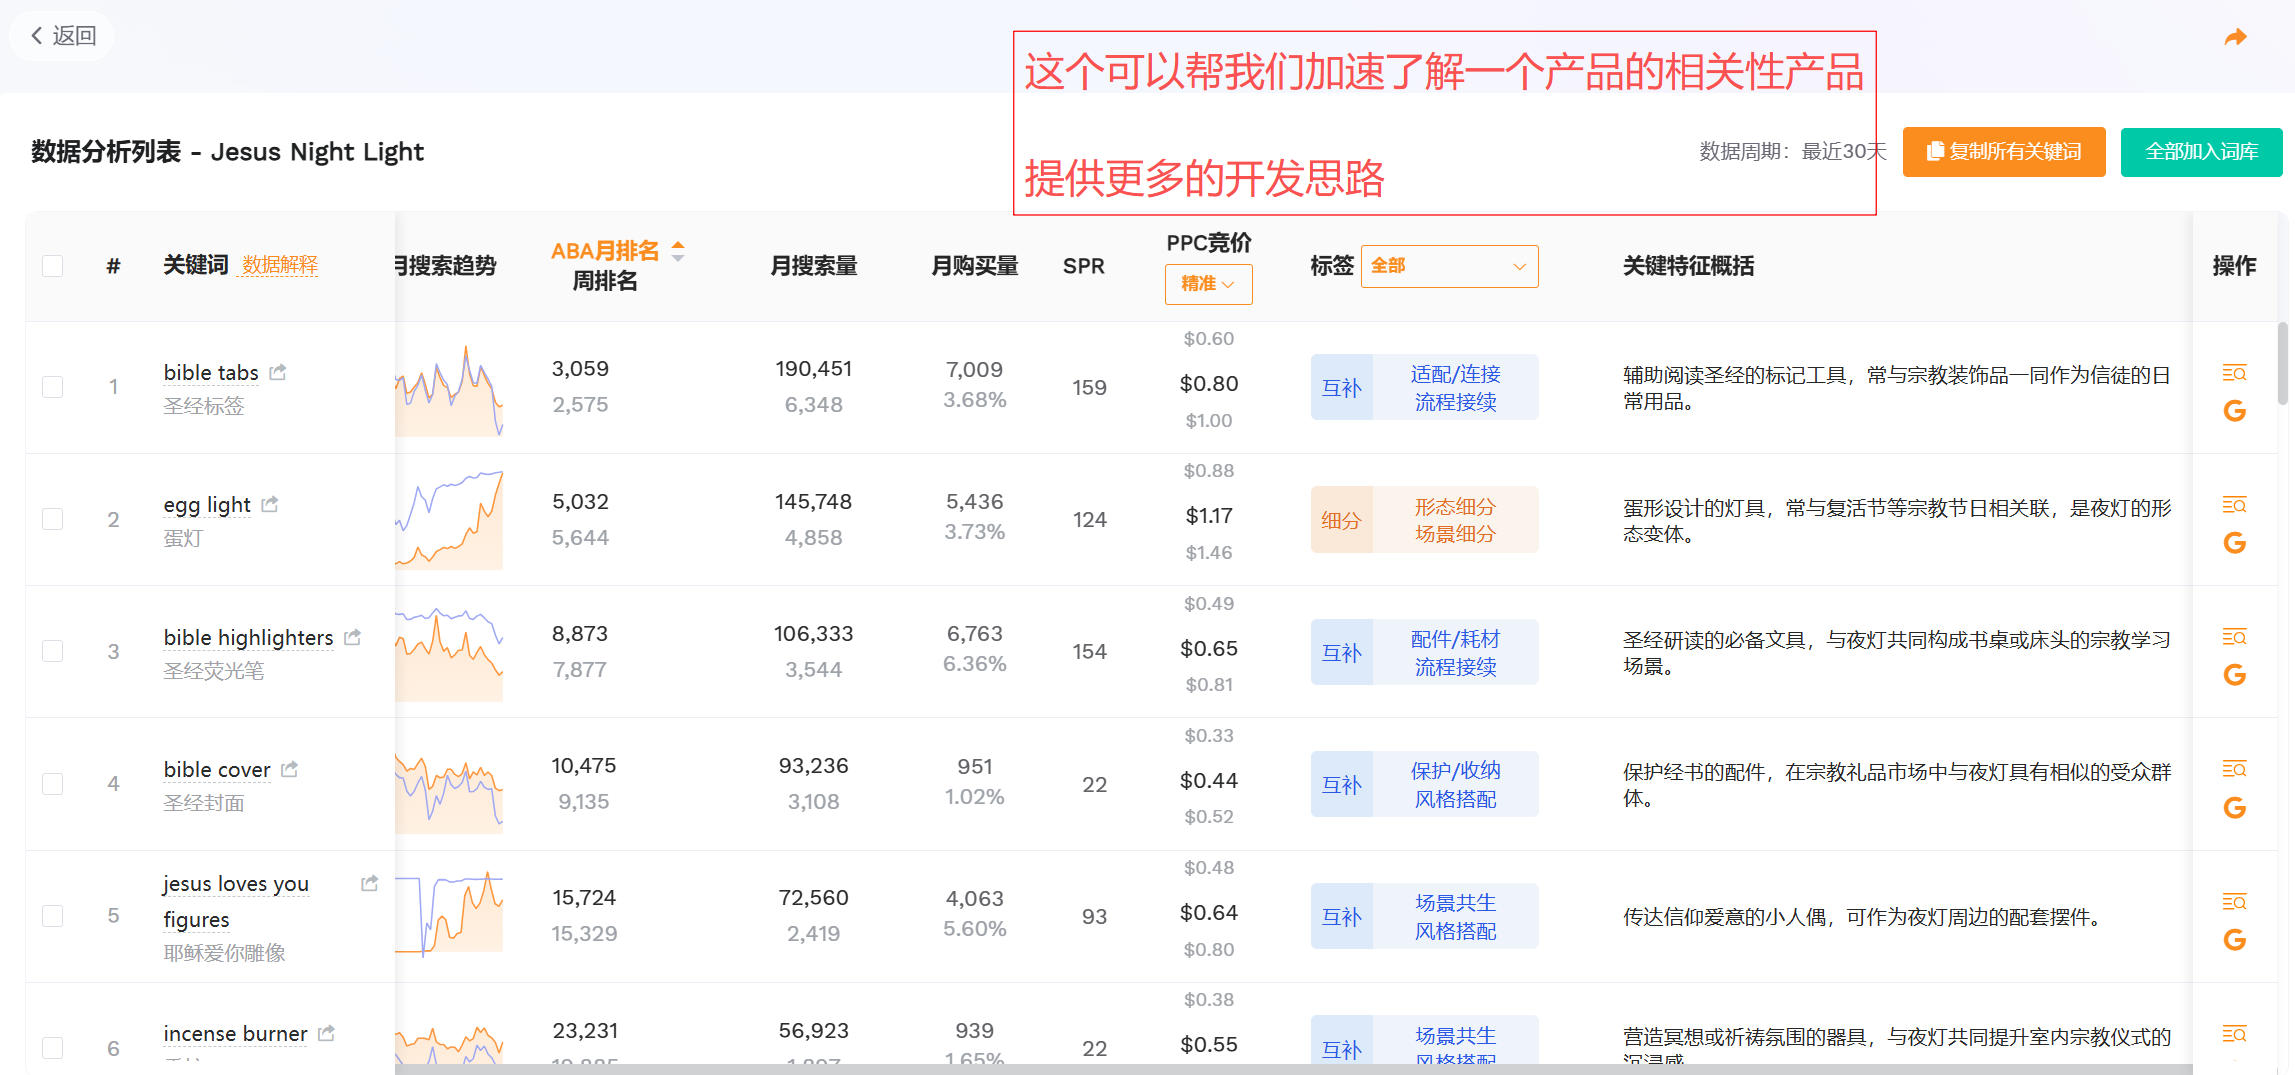Click the bible highlighters keyword link
Viewport: 2295px width, 1075px height.
pos(248,638)
